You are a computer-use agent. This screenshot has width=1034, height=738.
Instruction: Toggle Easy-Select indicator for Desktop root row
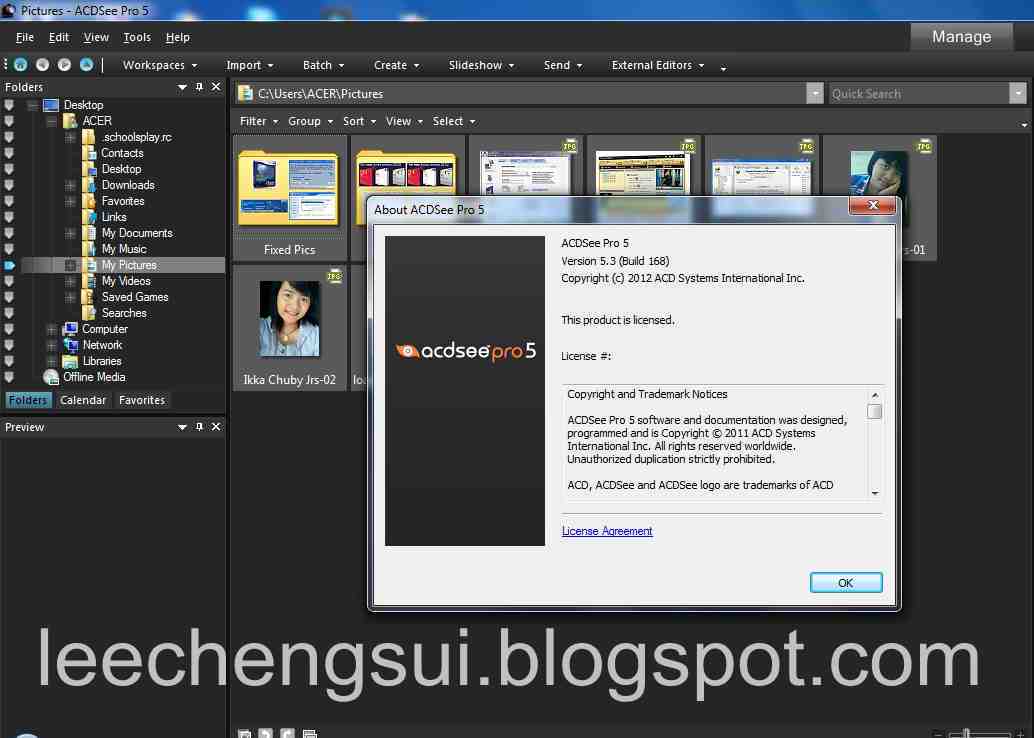pyautogui.click(x=9, y=105)
